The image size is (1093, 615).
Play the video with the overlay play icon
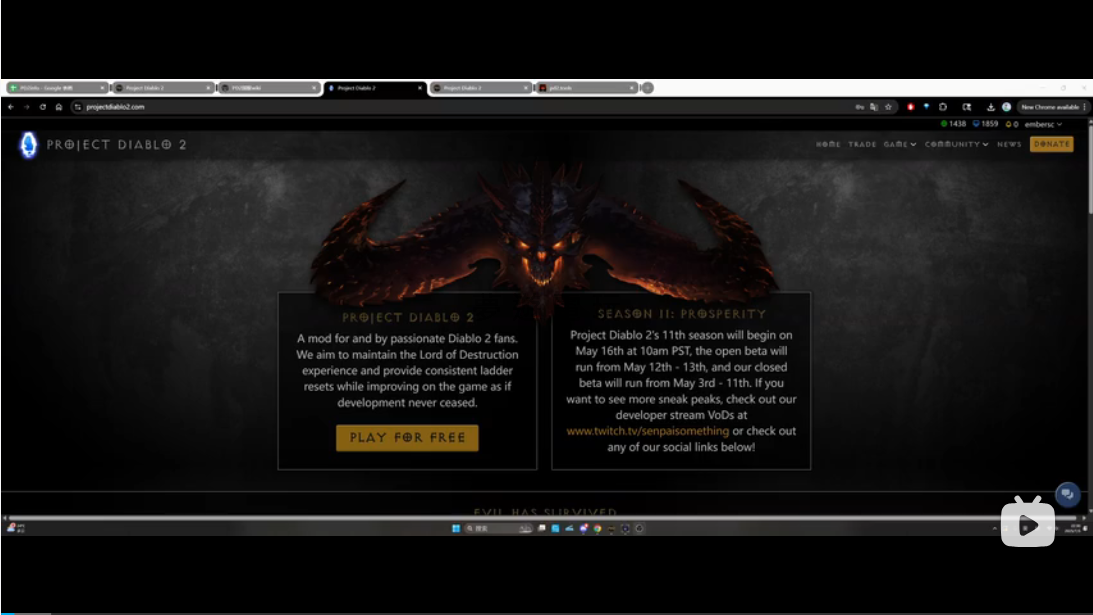(1027, 523)
